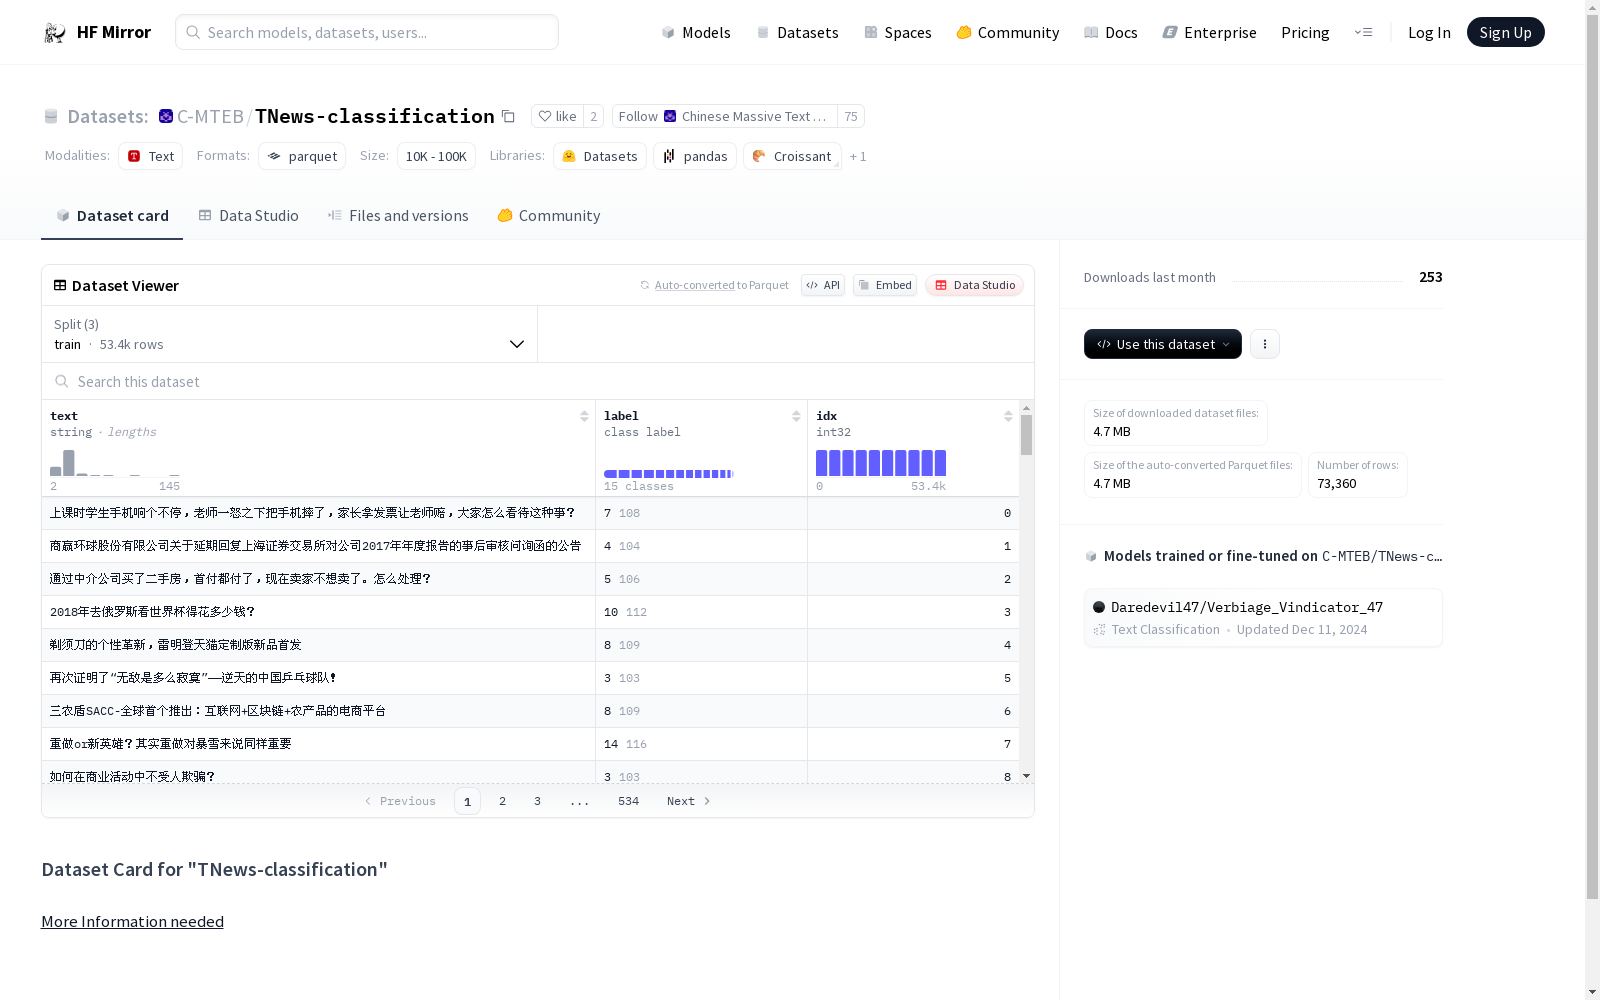This screenshot has height=1000, width=1600.
Task: Click the C-MTEB organization avatar icon
Action: click(166, 116)
